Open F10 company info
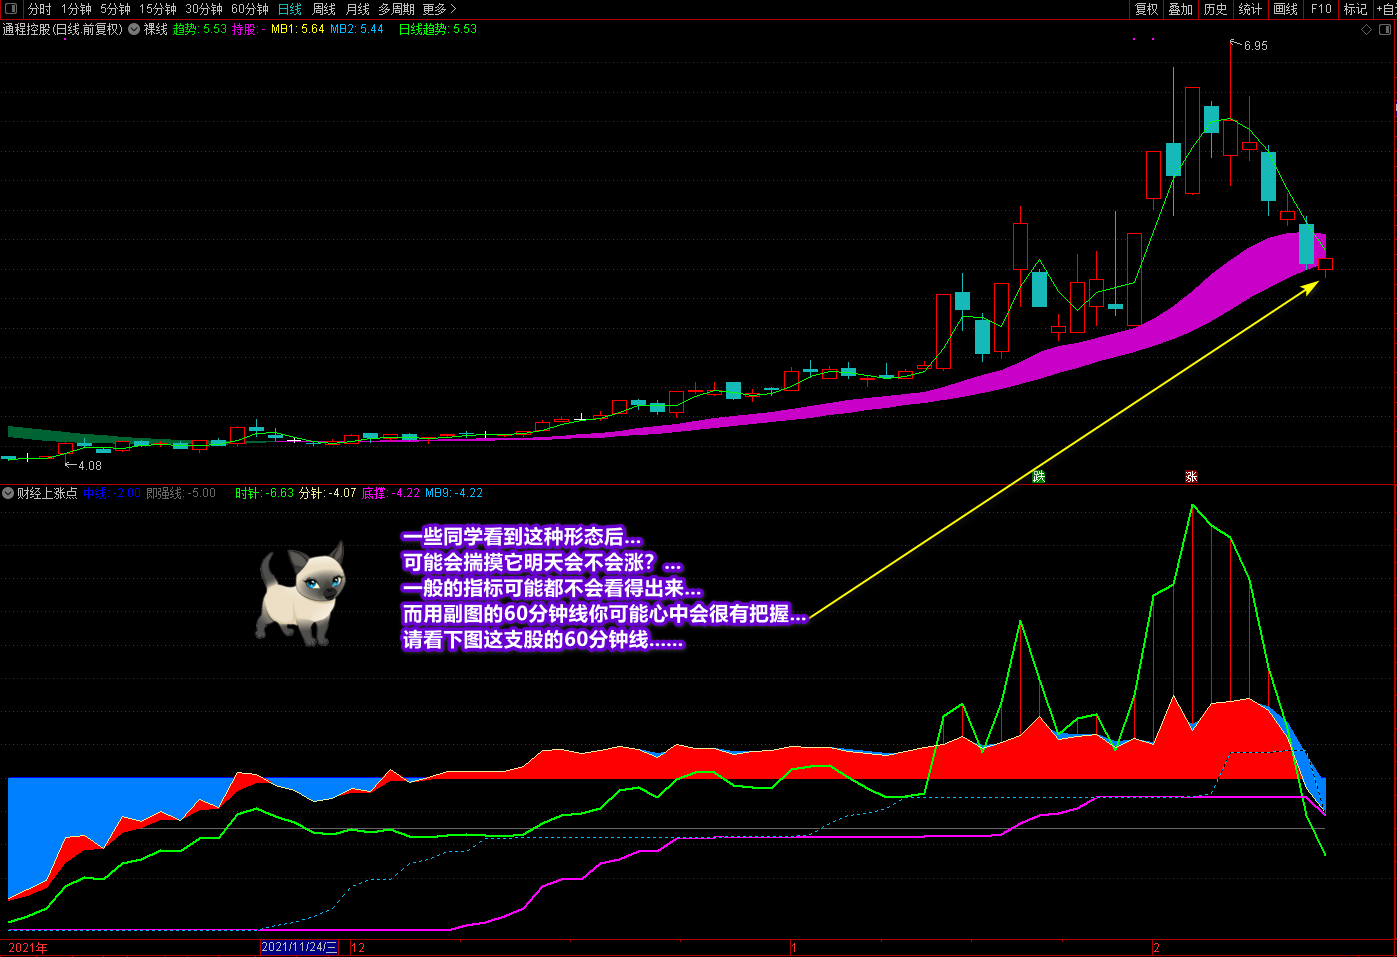The width and height of the screenshot is (1397, 957). tap(1321, 9)
